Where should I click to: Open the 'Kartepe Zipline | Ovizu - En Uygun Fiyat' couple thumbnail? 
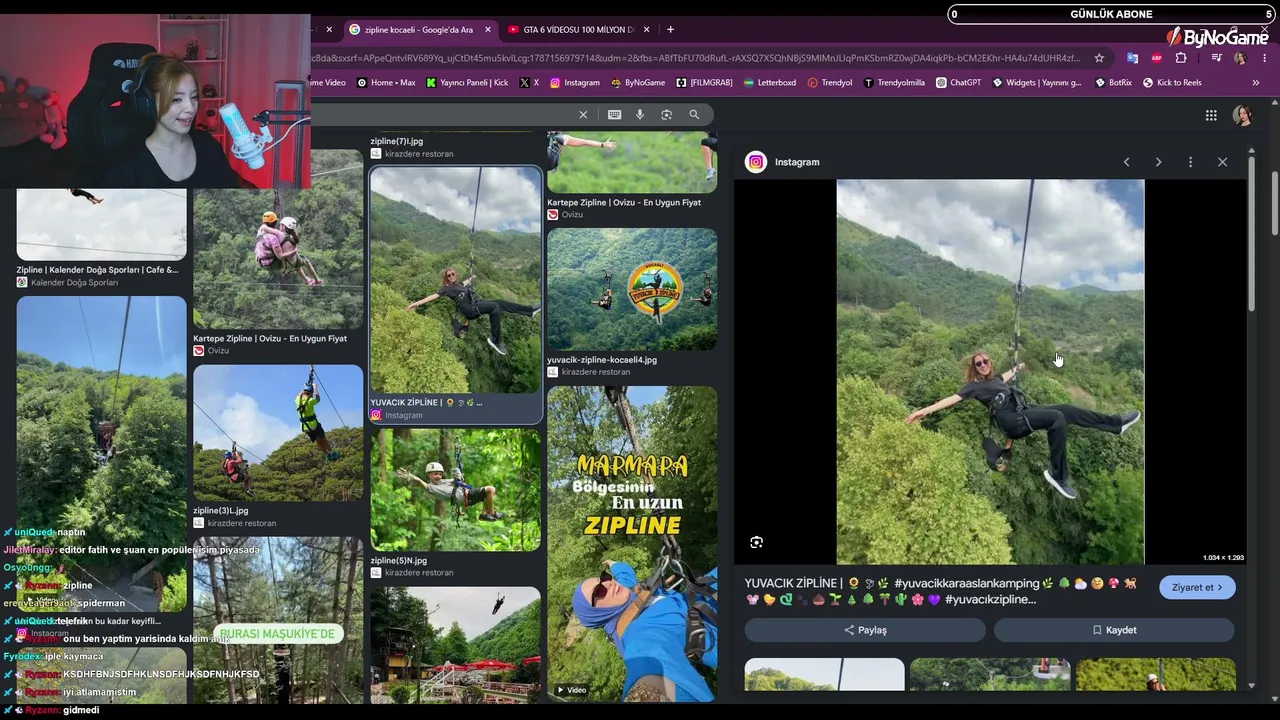pos(278,240)
